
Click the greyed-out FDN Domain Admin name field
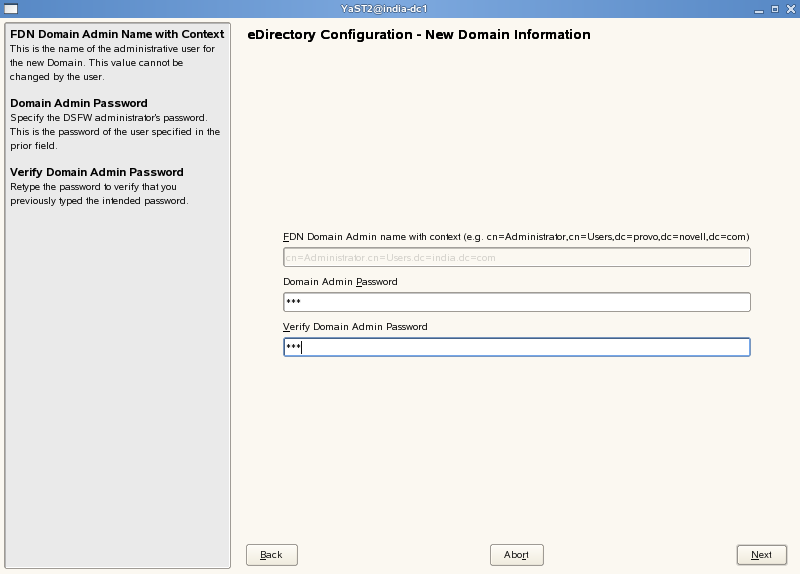pos(516,258)
